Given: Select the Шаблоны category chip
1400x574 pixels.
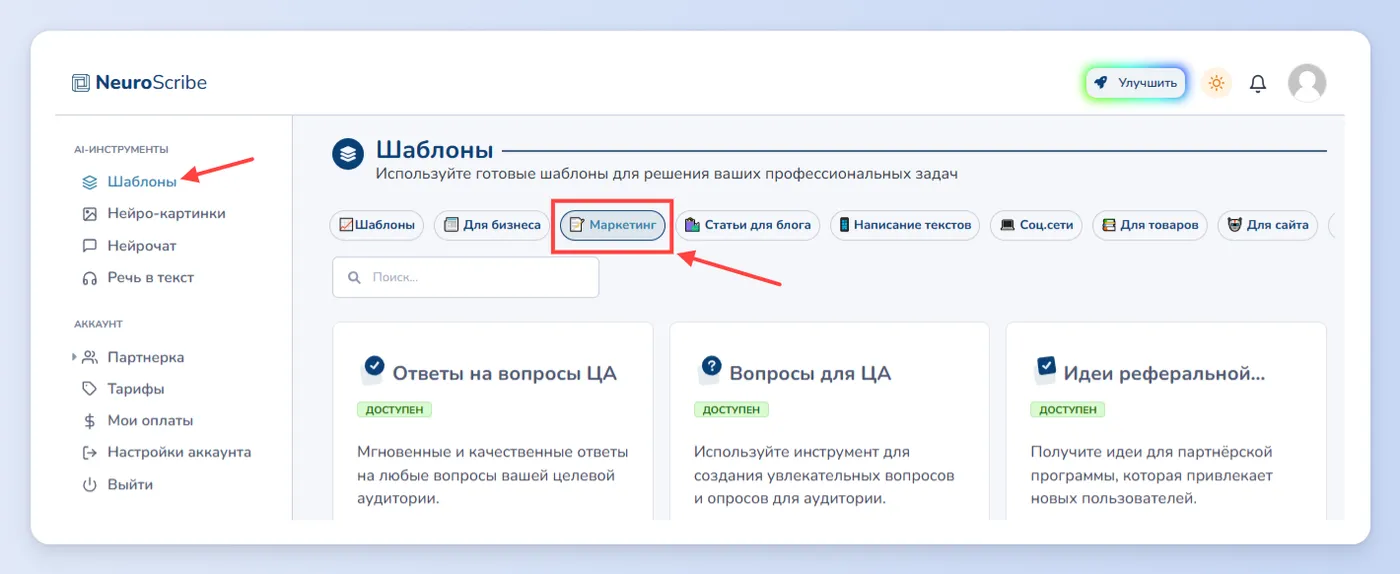Looking at the screenshot, I should click(x=377, y=225).
